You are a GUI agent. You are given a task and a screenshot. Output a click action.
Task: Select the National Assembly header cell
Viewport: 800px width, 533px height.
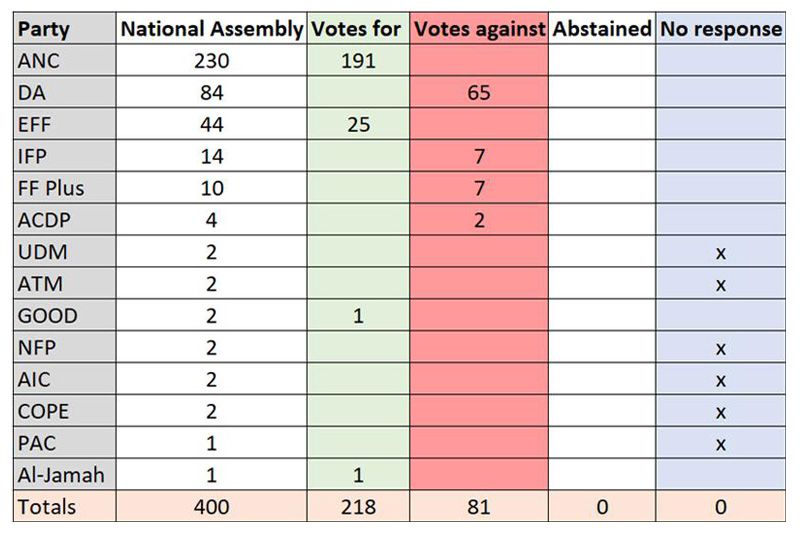[211, 29]
